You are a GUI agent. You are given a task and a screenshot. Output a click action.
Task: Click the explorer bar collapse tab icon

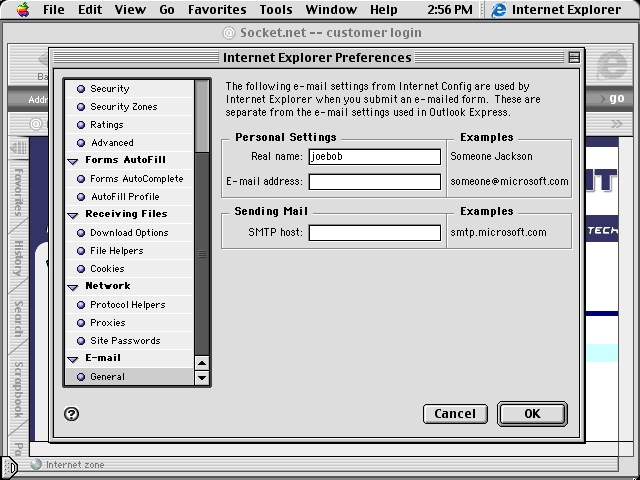(x=18, y=147)
